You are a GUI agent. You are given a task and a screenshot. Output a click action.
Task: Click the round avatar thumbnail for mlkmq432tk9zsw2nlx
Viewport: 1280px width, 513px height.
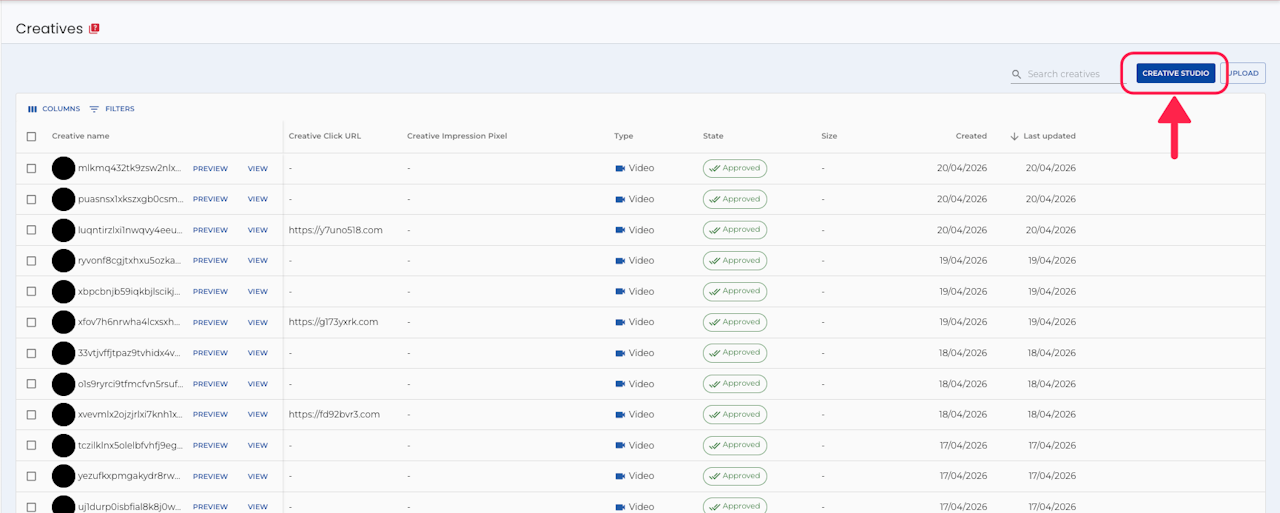(x=63, y=168)
